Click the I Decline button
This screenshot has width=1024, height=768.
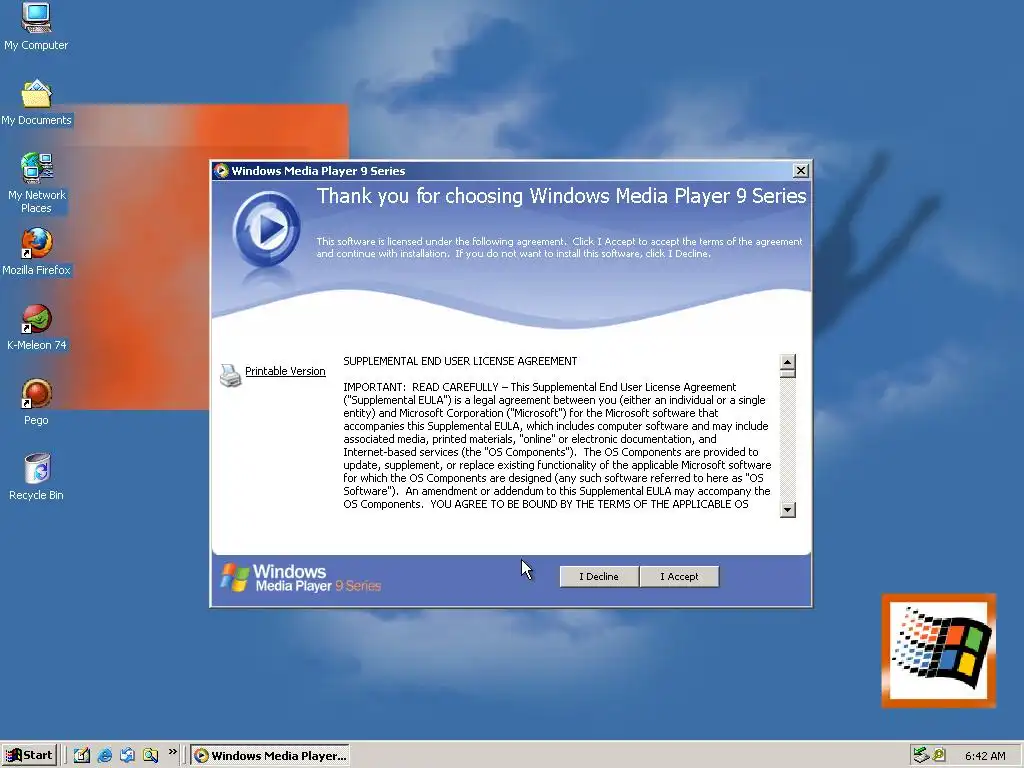point(599,577)
